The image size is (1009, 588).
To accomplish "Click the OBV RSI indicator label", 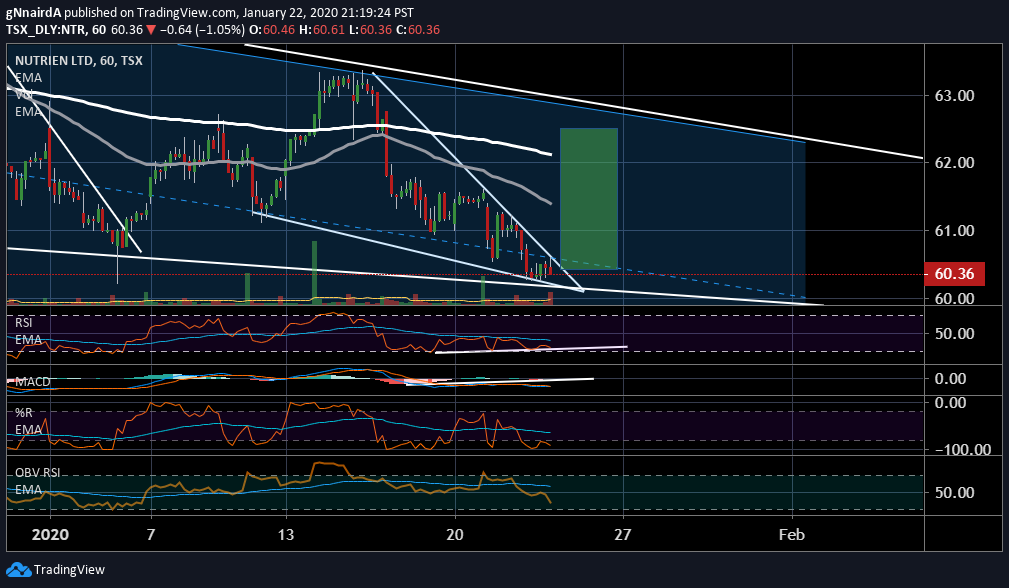I will 37,472.
